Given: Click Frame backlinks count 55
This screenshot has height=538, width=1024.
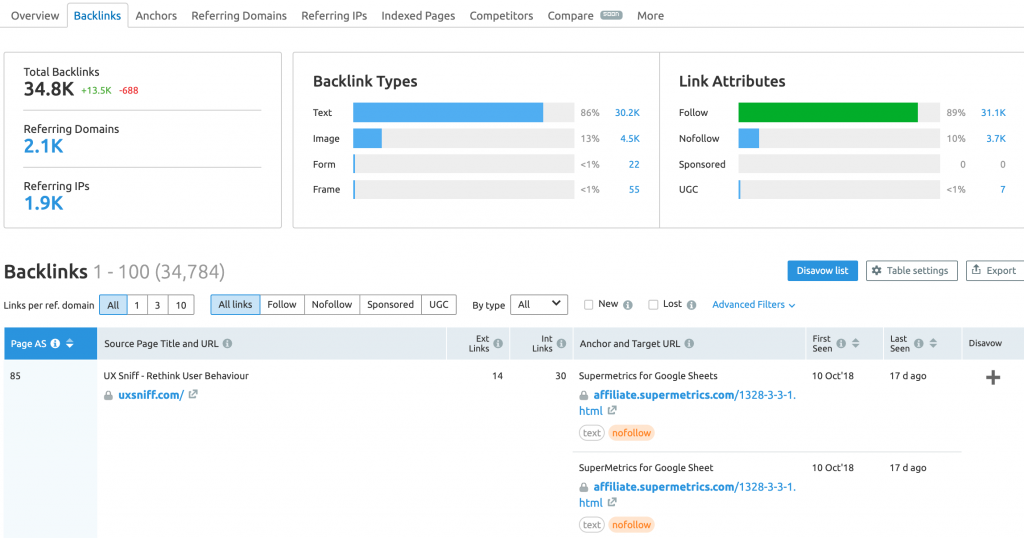Looking at the screenshot, I should [634, 189].
